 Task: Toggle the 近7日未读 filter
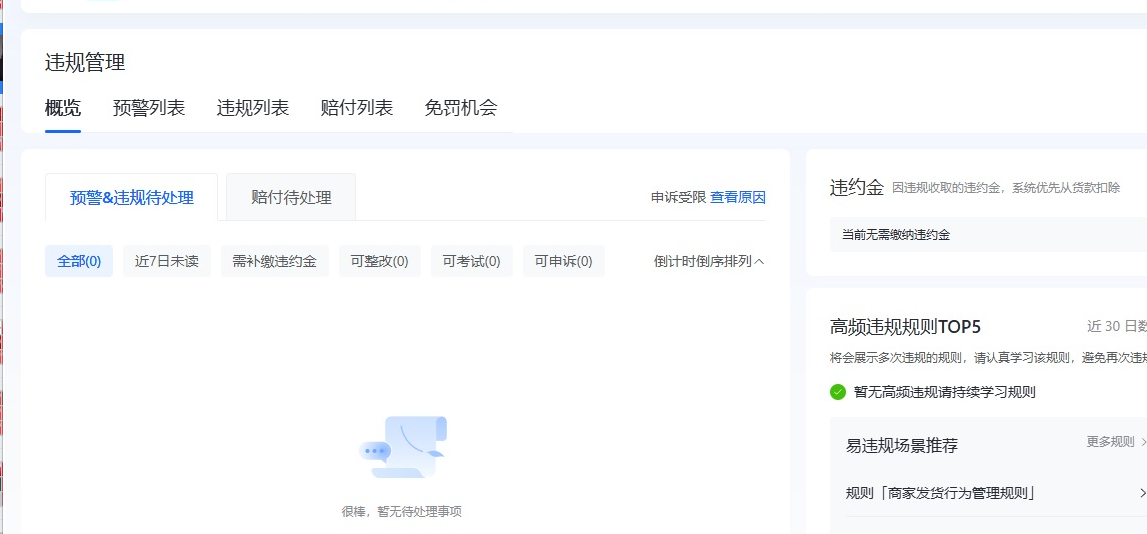pyautogui.click(x=167, y=261)
